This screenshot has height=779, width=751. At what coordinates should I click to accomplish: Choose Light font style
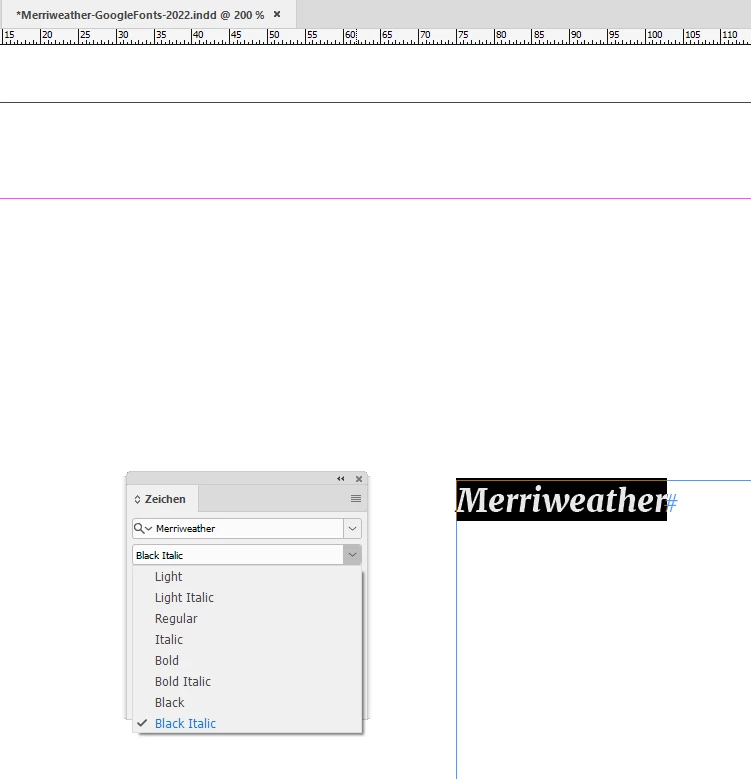click(247, 576)
